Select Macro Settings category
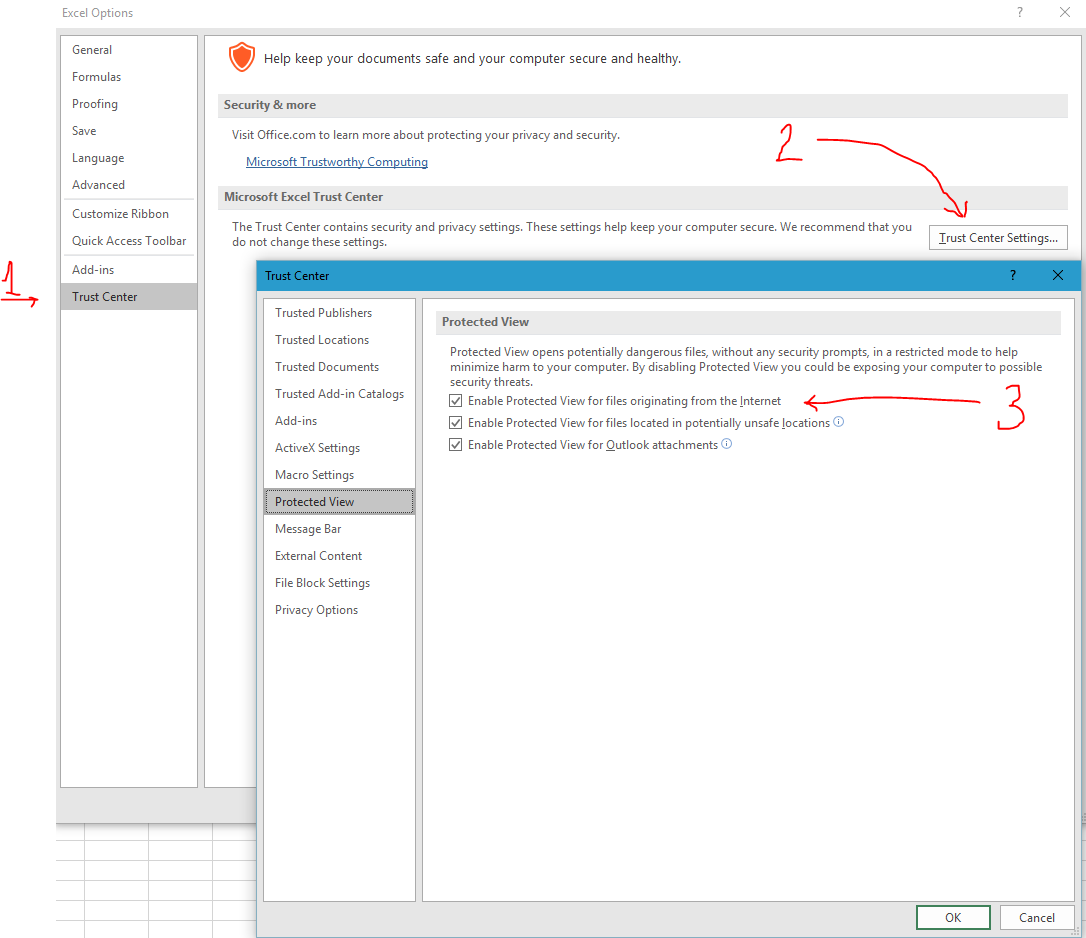1086x938 pixels. [314, 475]
